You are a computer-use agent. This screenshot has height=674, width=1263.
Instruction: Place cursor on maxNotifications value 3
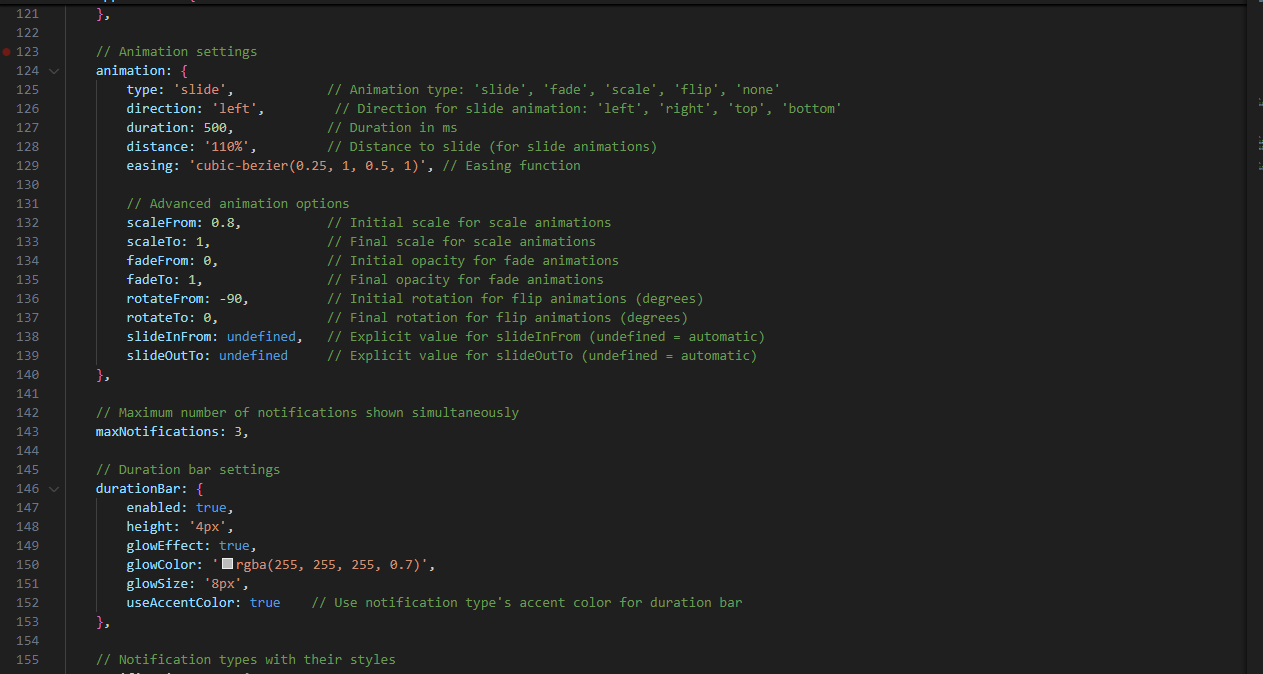point(237,432)
